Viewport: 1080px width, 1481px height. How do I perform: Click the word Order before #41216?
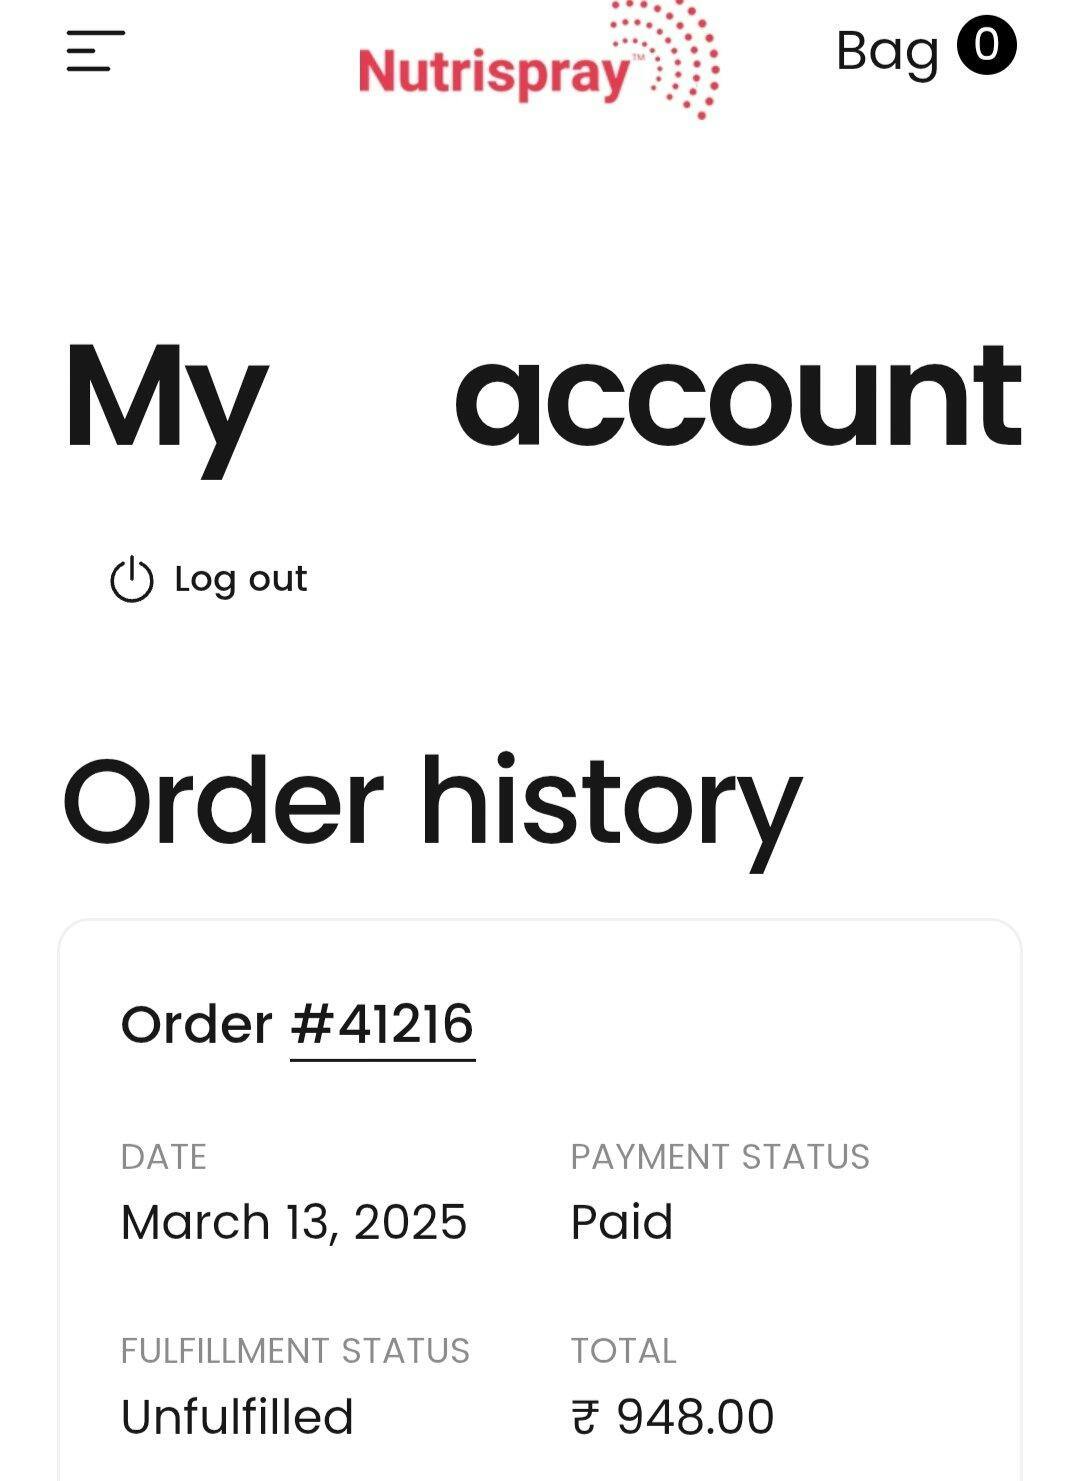tap(196, 1024)
